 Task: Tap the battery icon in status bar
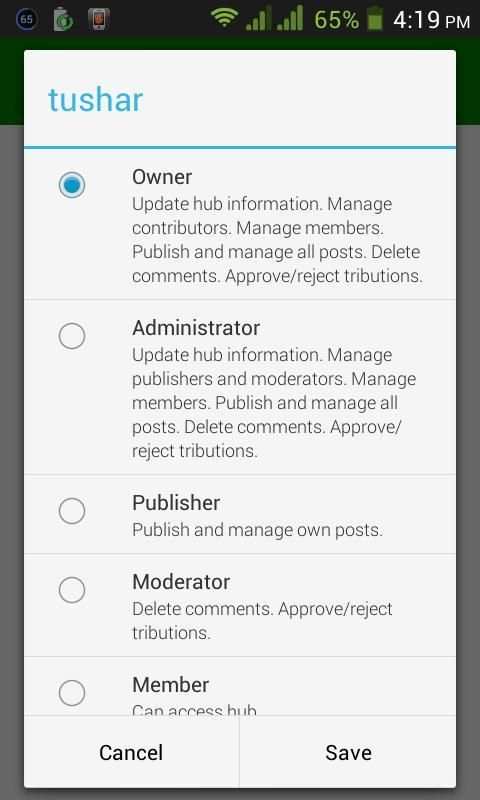tap(375, 19)
